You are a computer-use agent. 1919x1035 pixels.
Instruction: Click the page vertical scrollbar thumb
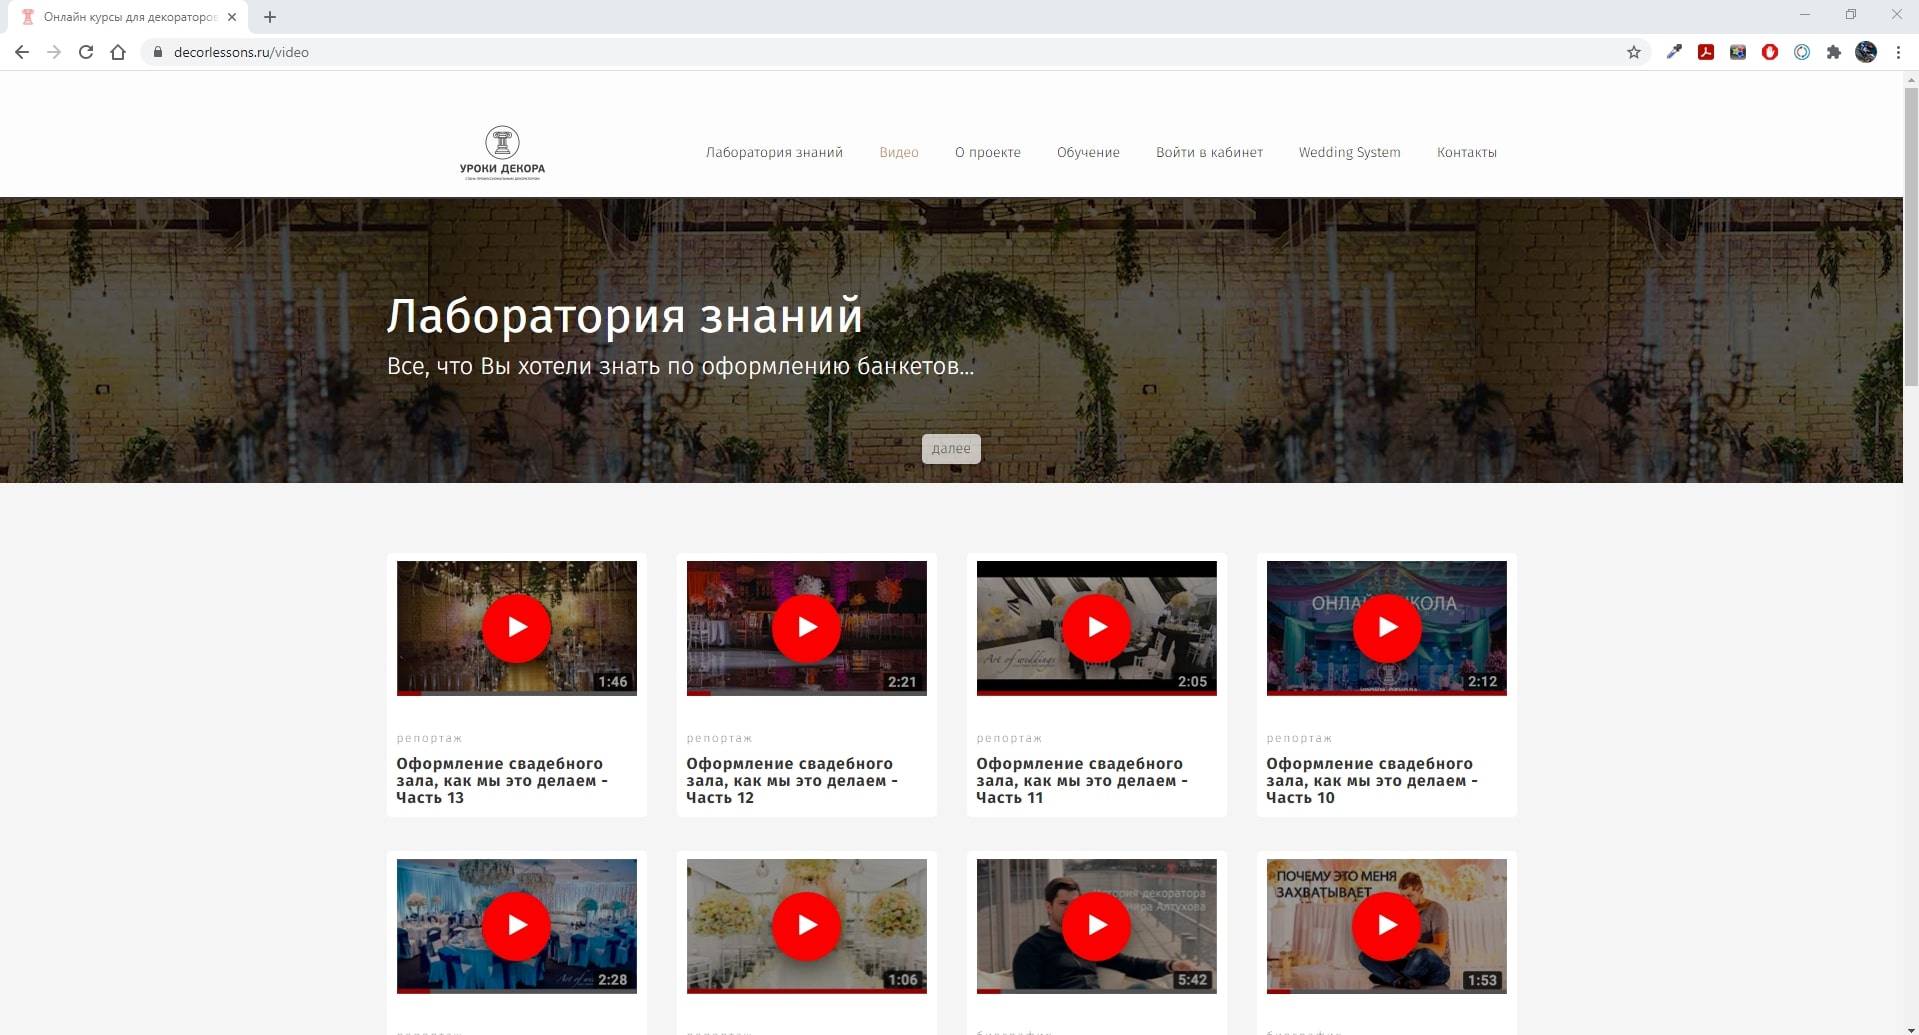pos(1911,235)
